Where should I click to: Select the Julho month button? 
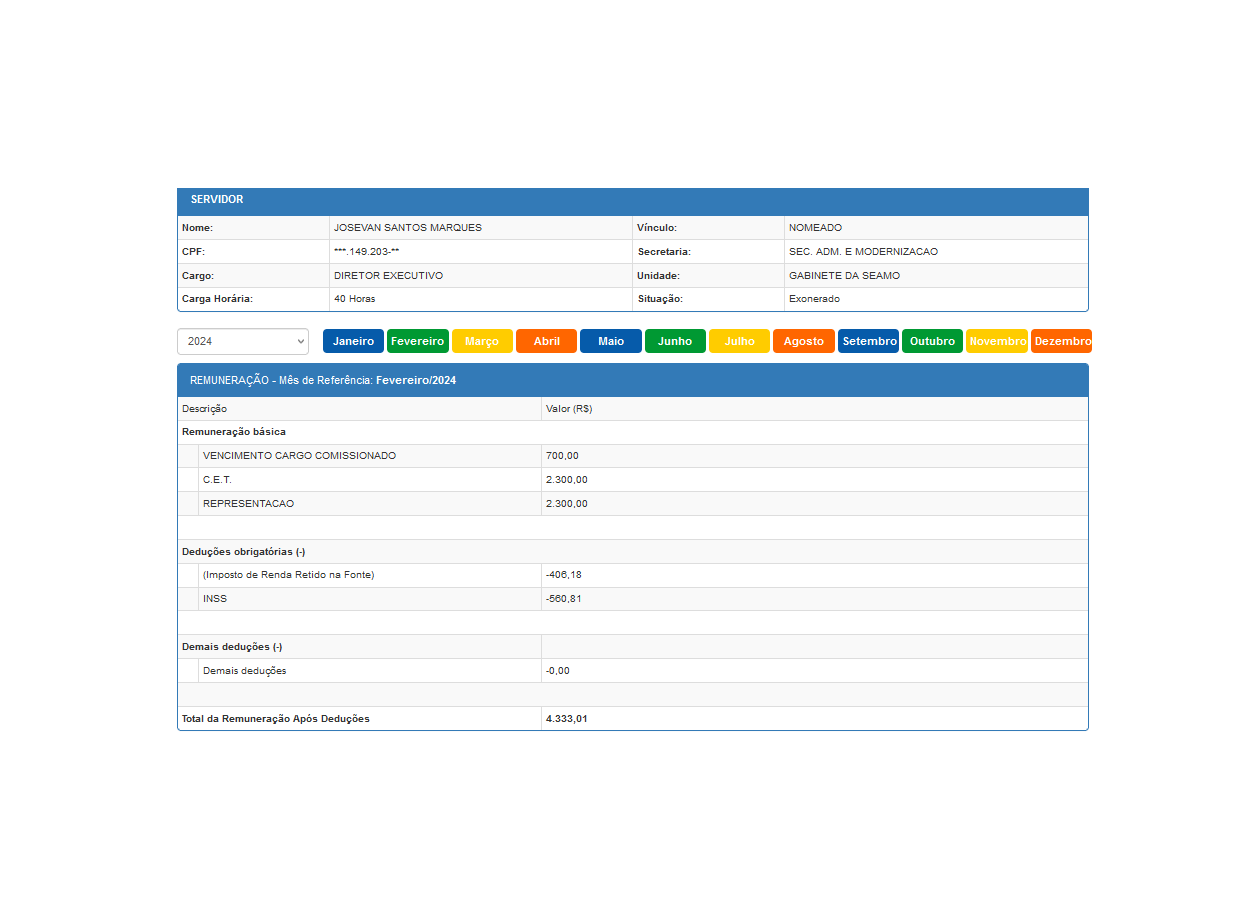point(739,341)
